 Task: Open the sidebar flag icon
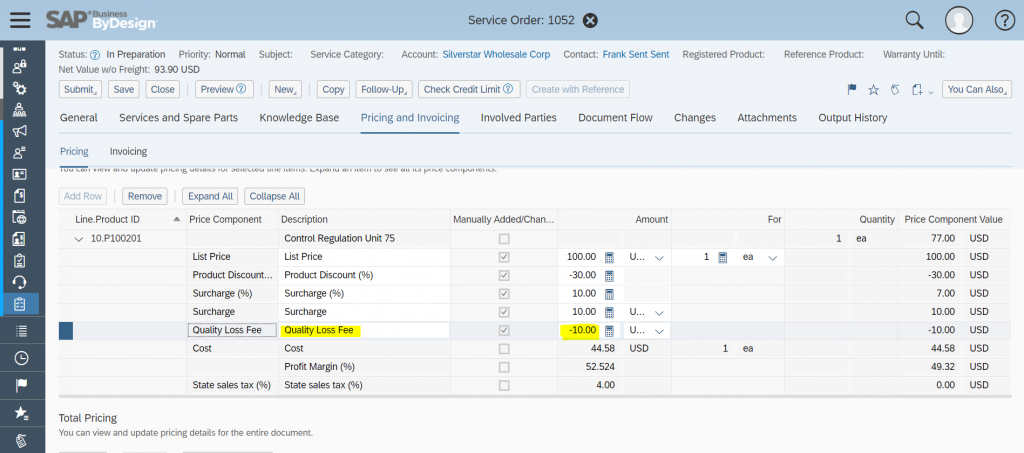21,385
